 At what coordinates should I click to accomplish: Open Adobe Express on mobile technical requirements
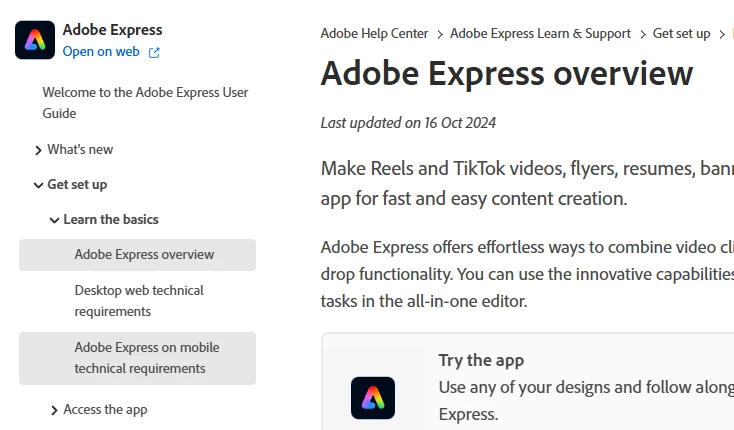(137, 358)
